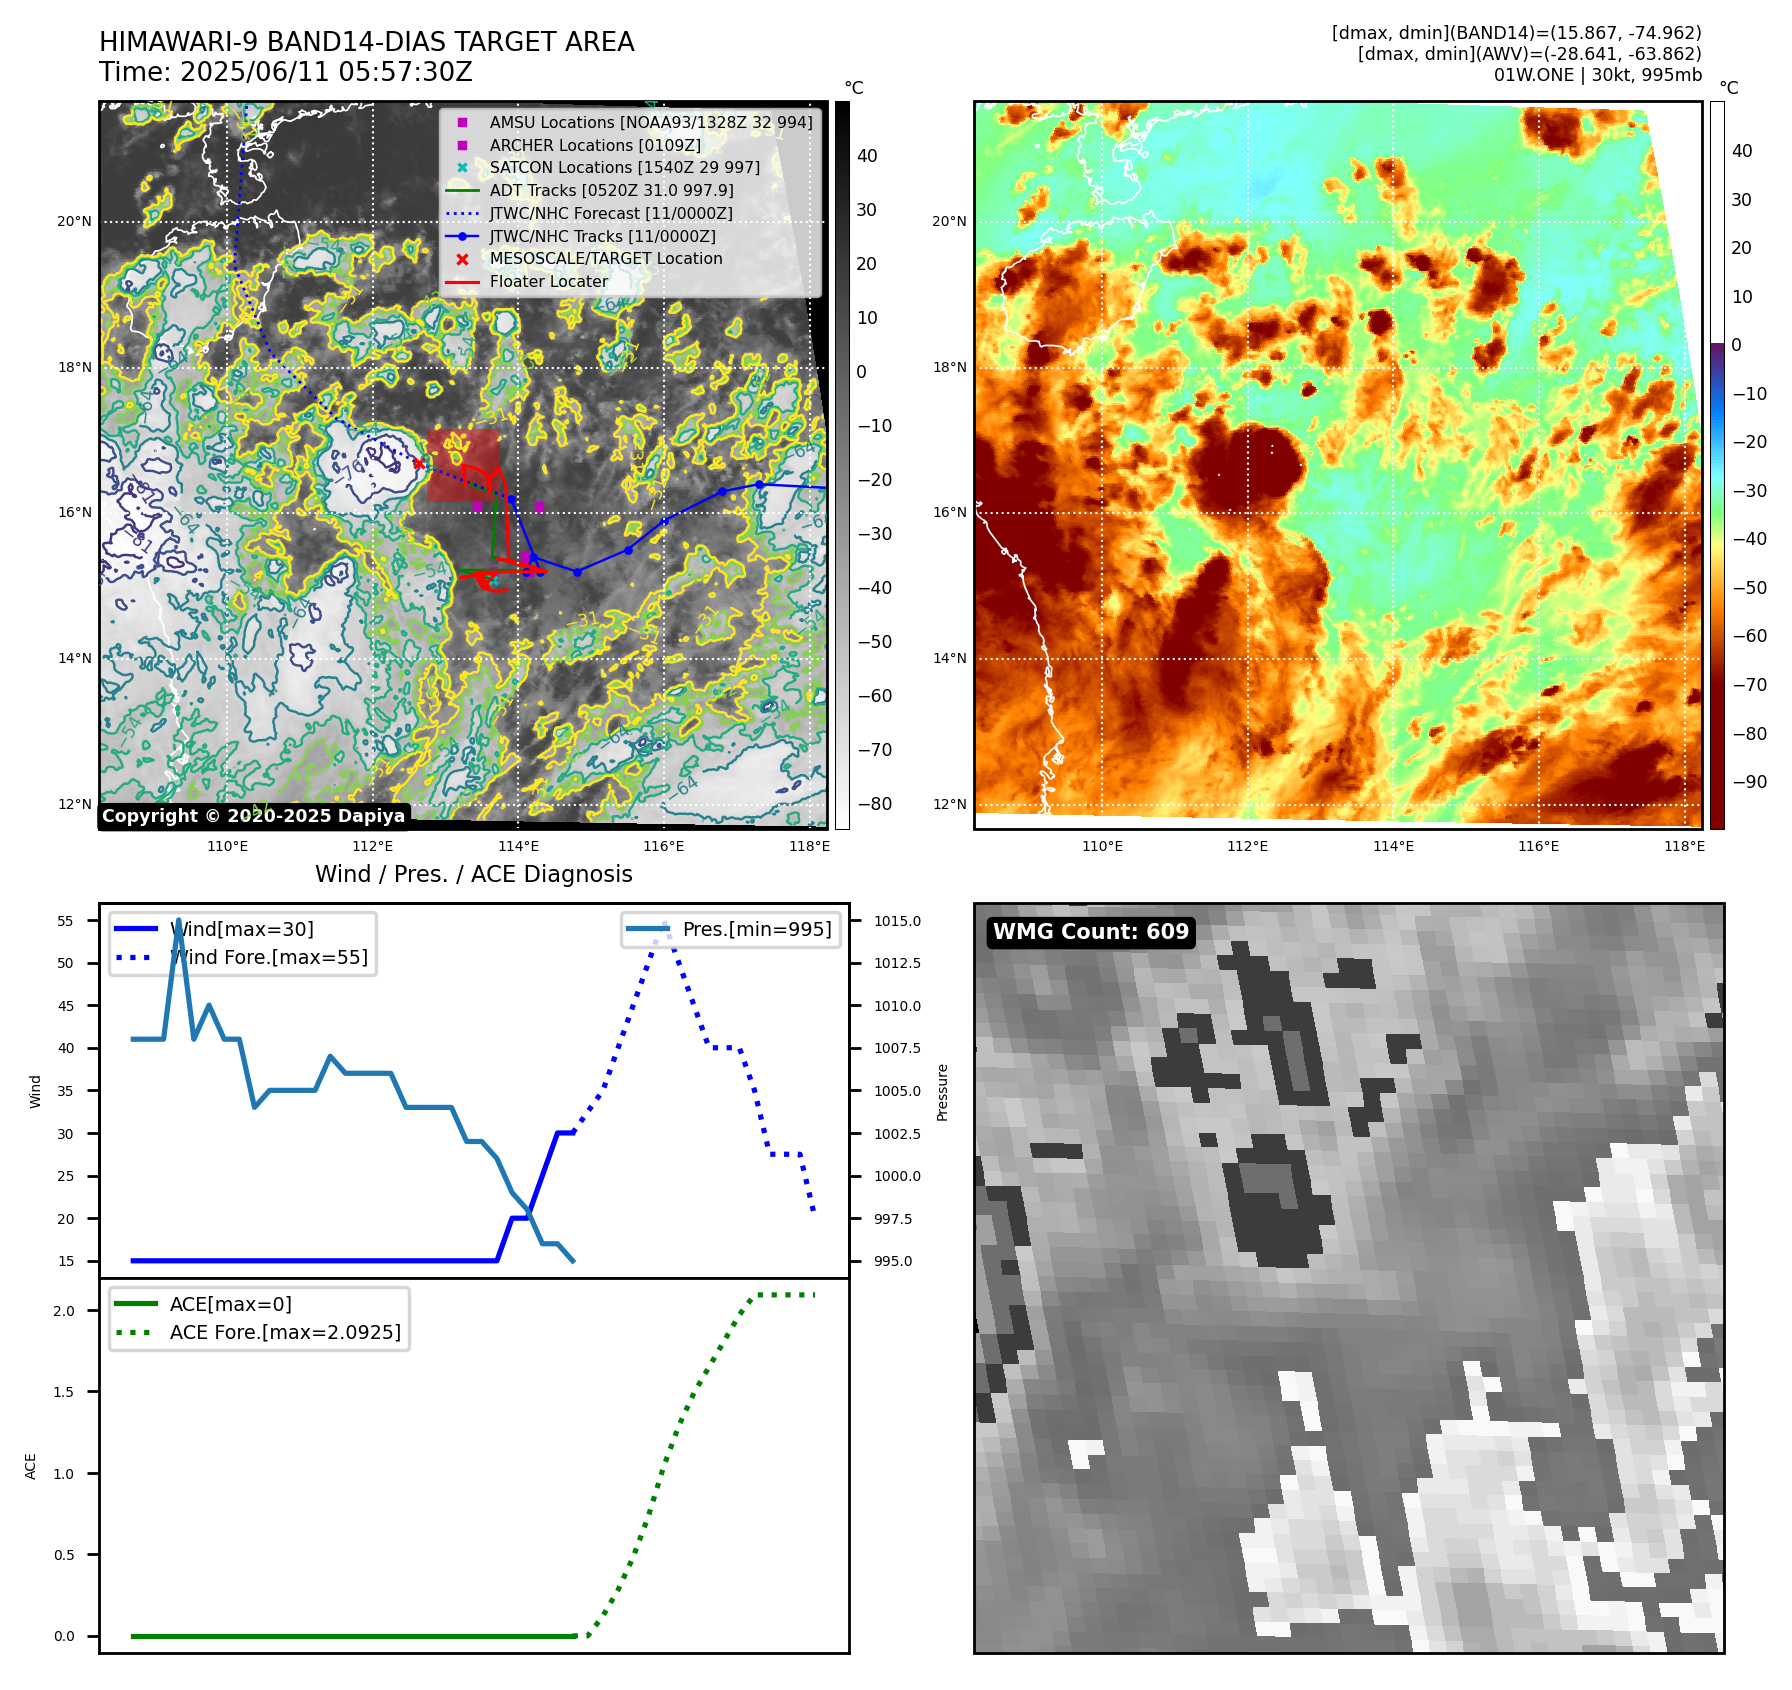
Task: Click the red X mesoscale target marker on the map
Action: [x=419, y=463]
